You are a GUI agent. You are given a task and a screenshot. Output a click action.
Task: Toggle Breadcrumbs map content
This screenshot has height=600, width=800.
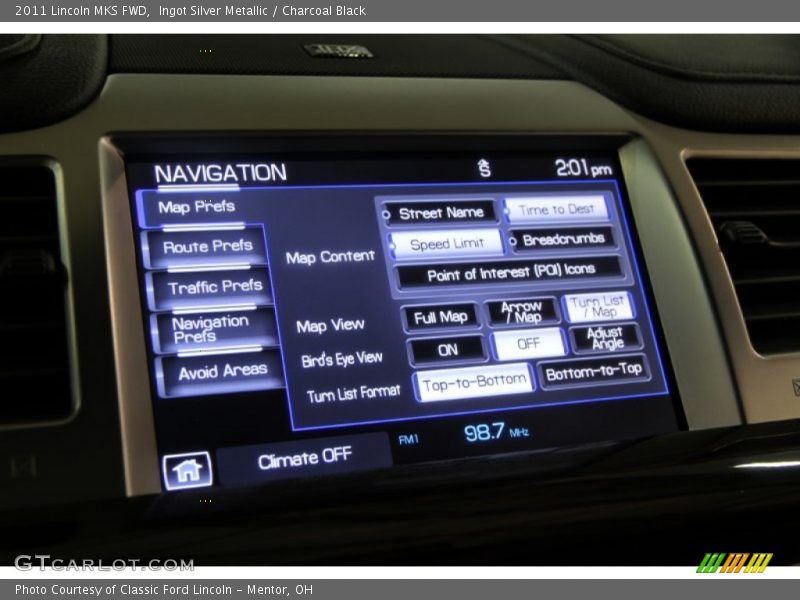563,239
